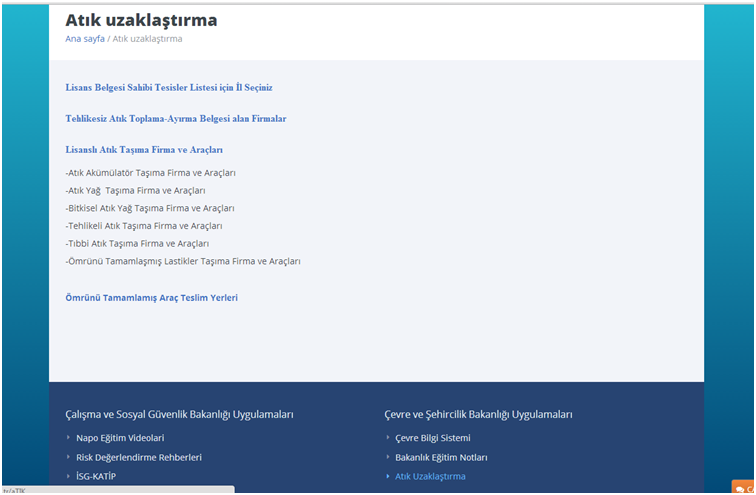
Task: Open Atık Akümülatör Taşıma Firma ve Araçları
Action: tap(150, 173)
